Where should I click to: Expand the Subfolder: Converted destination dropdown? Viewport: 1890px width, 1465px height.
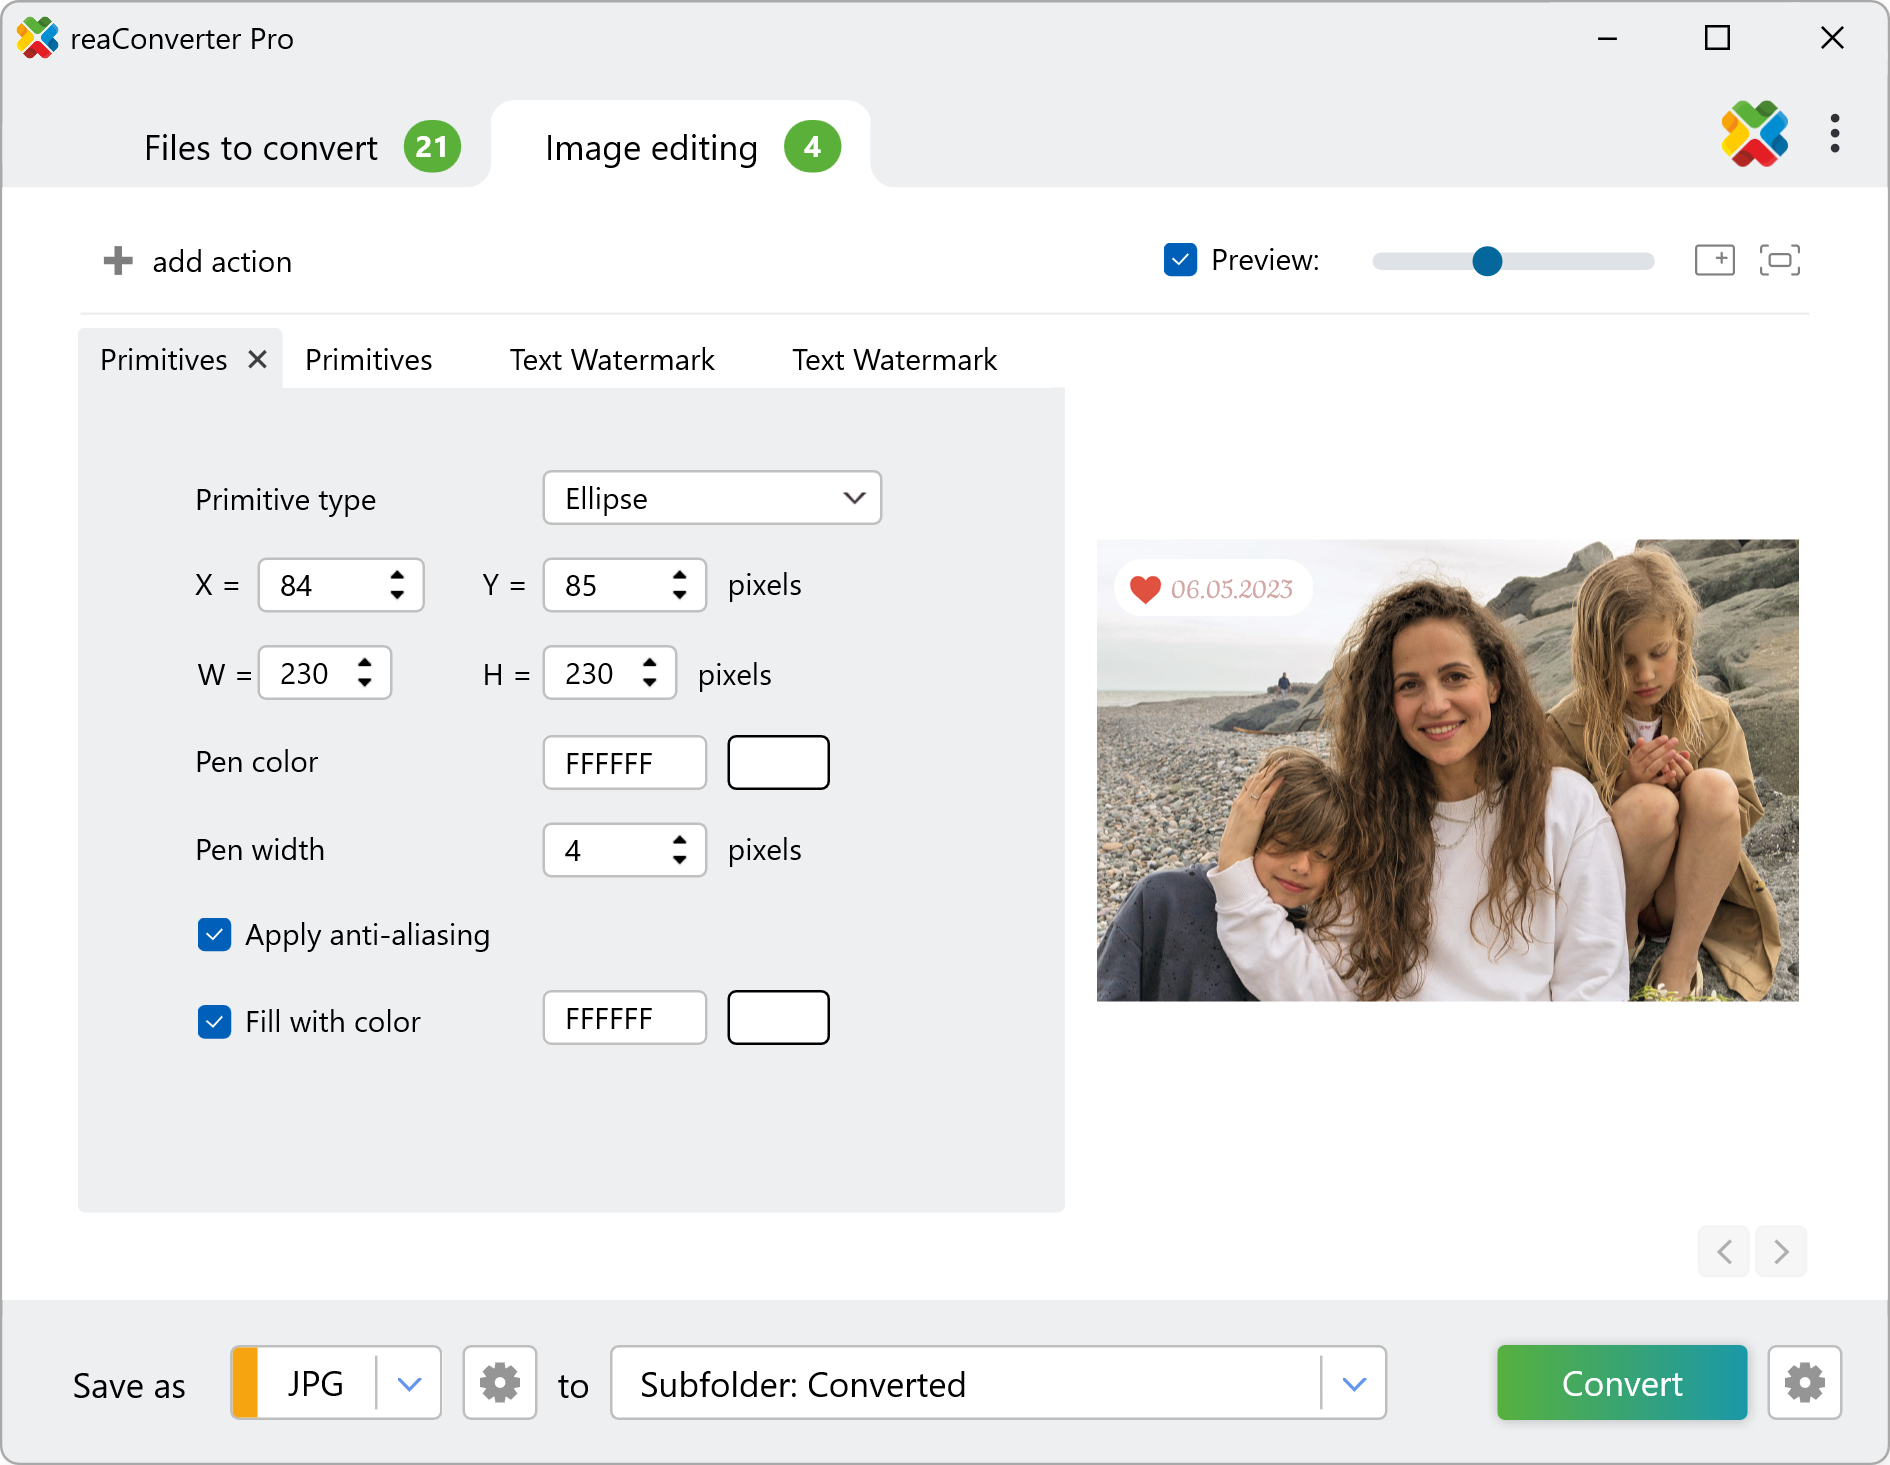[1354, 1384]
